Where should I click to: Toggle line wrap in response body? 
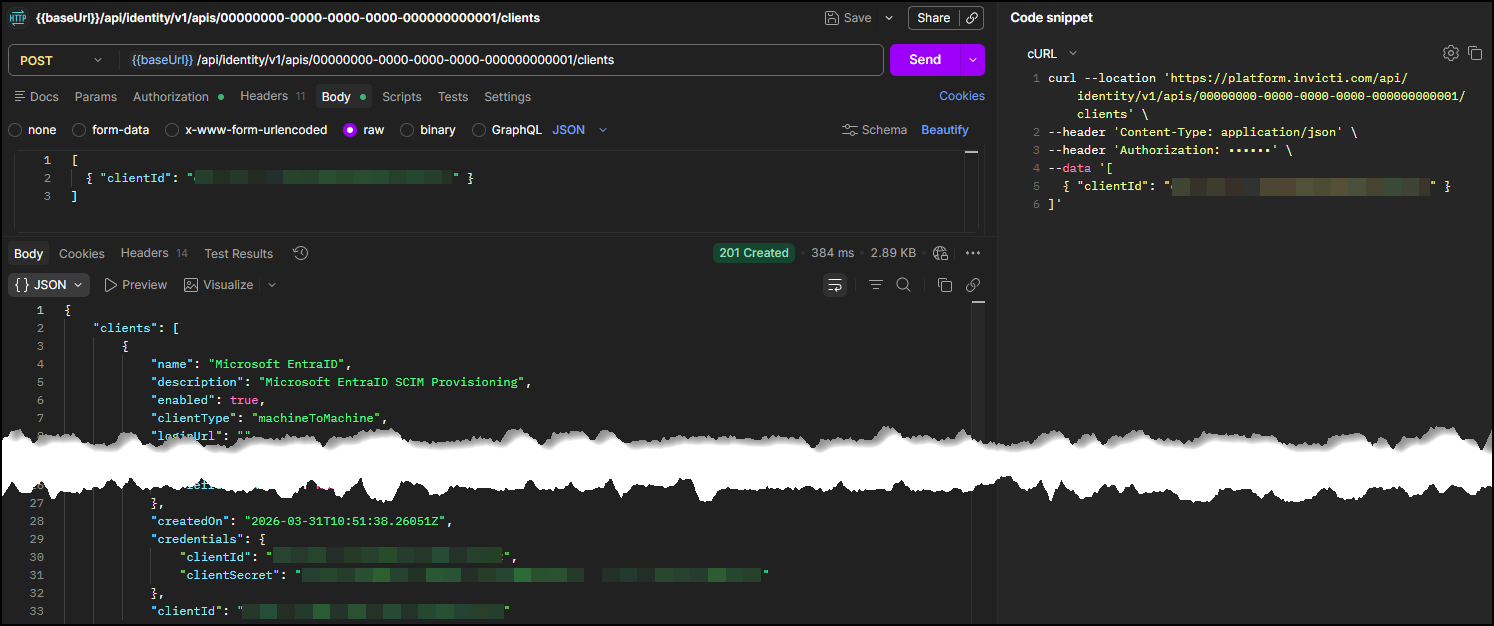point(834,285)
